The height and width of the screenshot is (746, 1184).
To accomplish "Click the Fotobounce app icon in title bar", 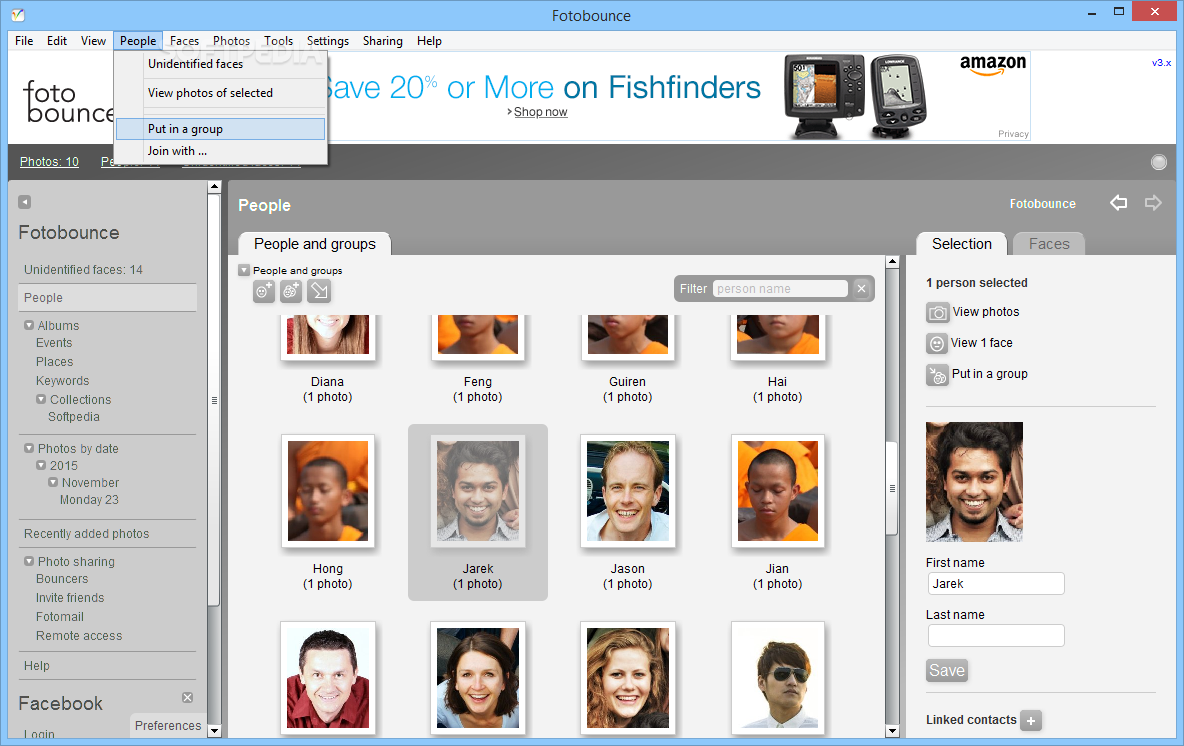I will click(18, 14).
